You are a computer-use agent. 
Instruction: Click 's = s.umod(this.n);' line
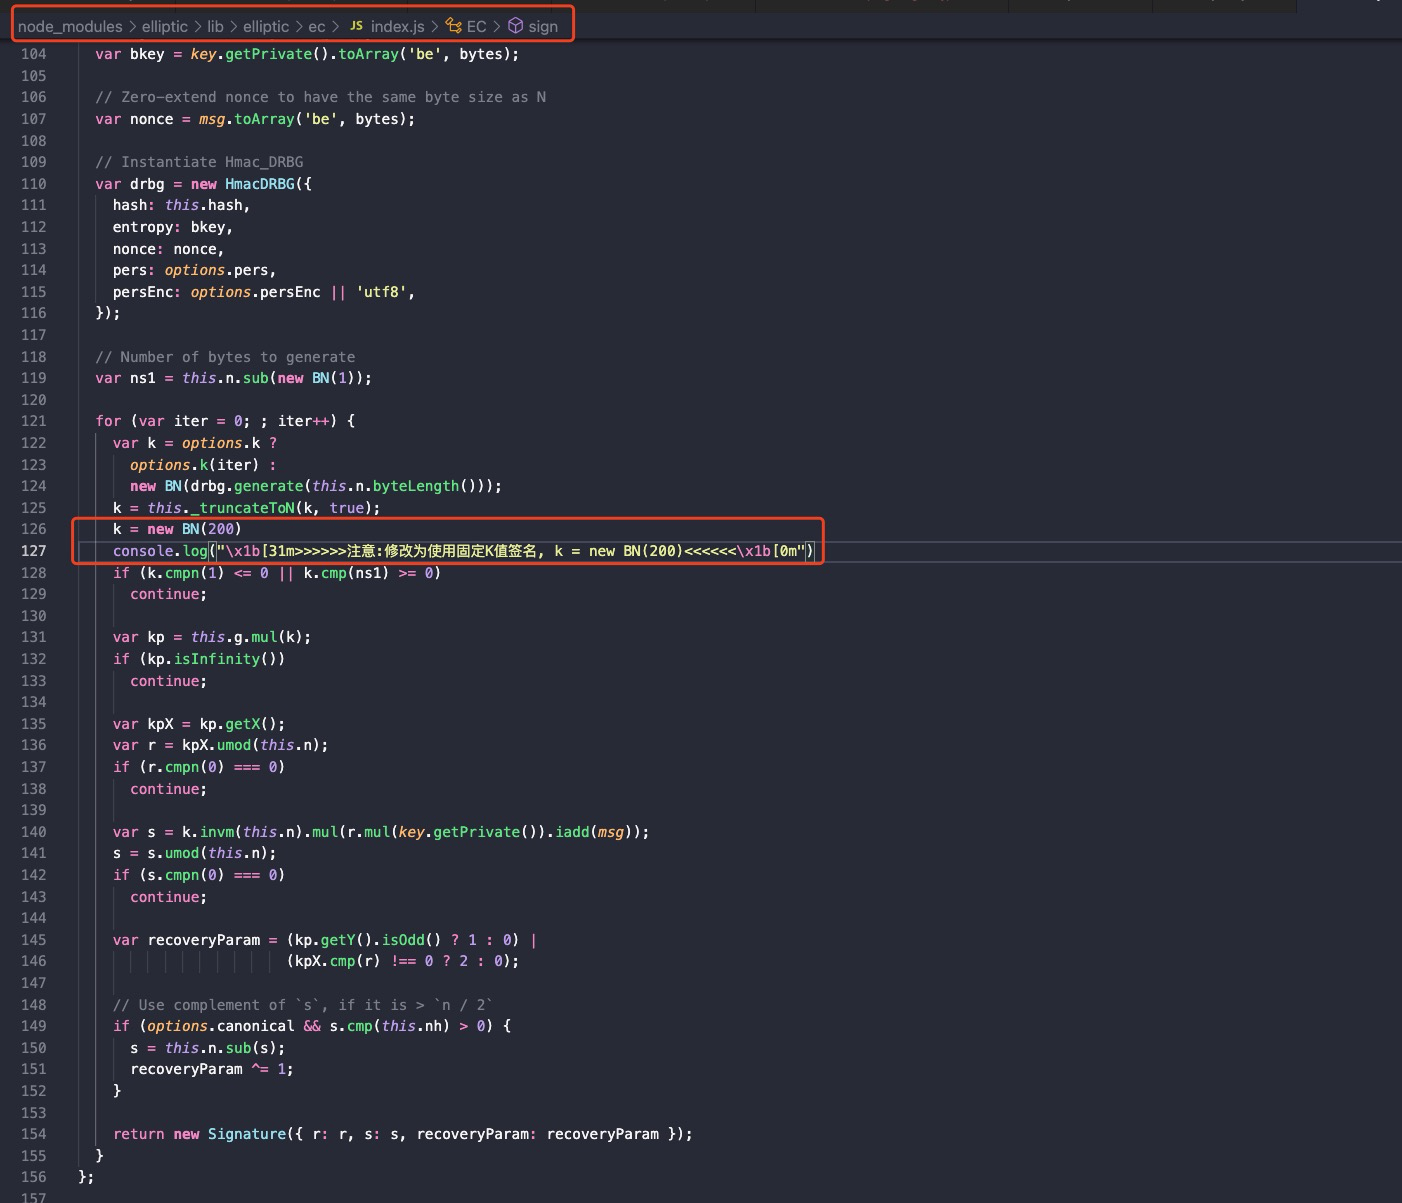point(194,853)
